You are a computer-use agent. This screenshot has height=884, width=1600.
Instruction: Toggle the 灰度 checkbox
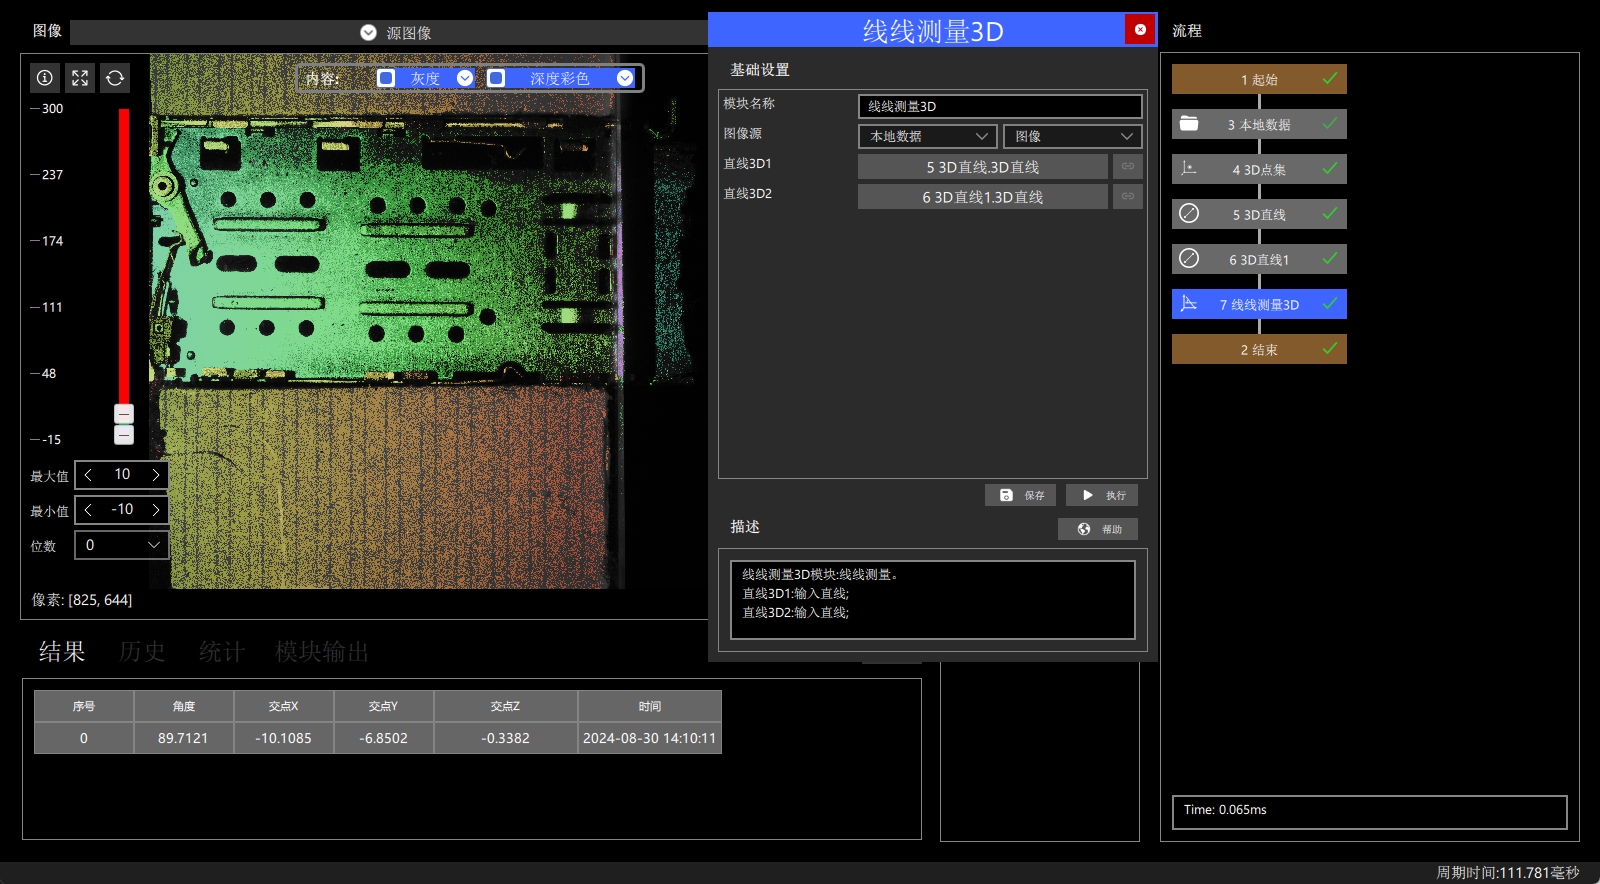(386, 78)
